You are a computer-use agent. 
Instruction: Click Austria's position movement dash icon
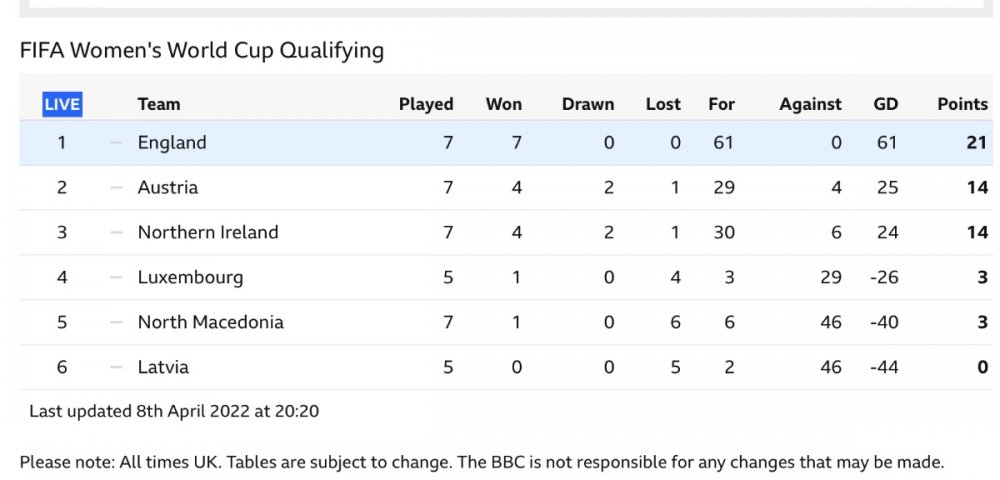117,188
